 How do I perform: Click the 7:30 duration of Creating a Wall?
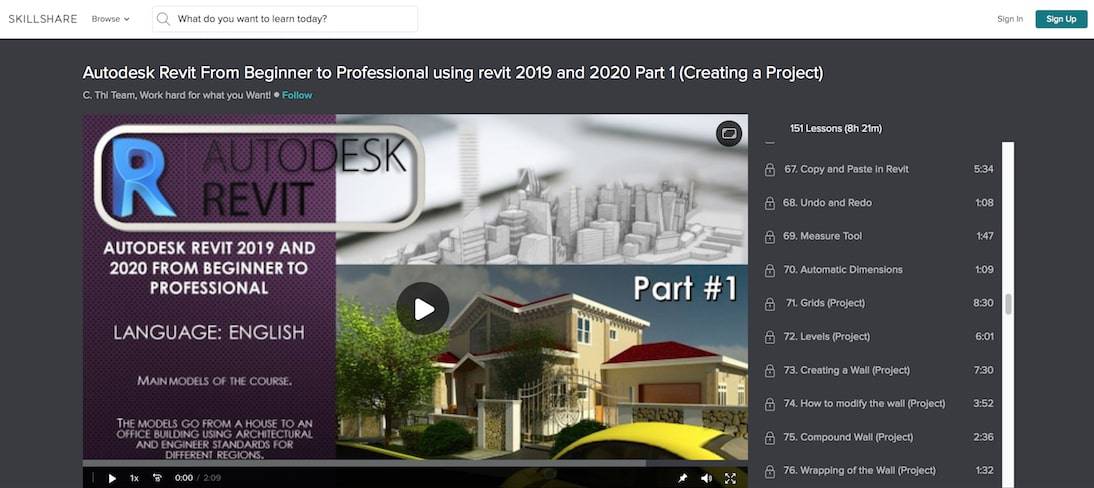click(984, 370)
